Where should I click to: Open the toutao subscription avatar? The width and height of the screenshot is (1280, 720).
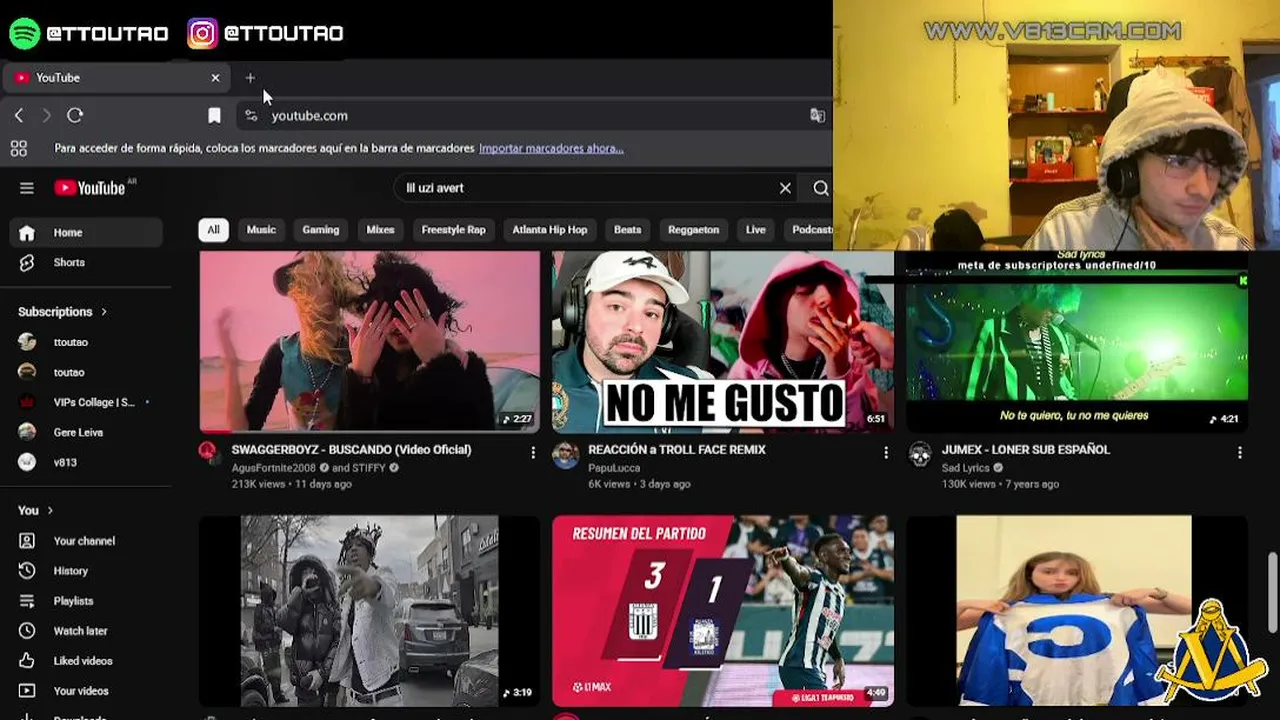click(x=27, y=372)
